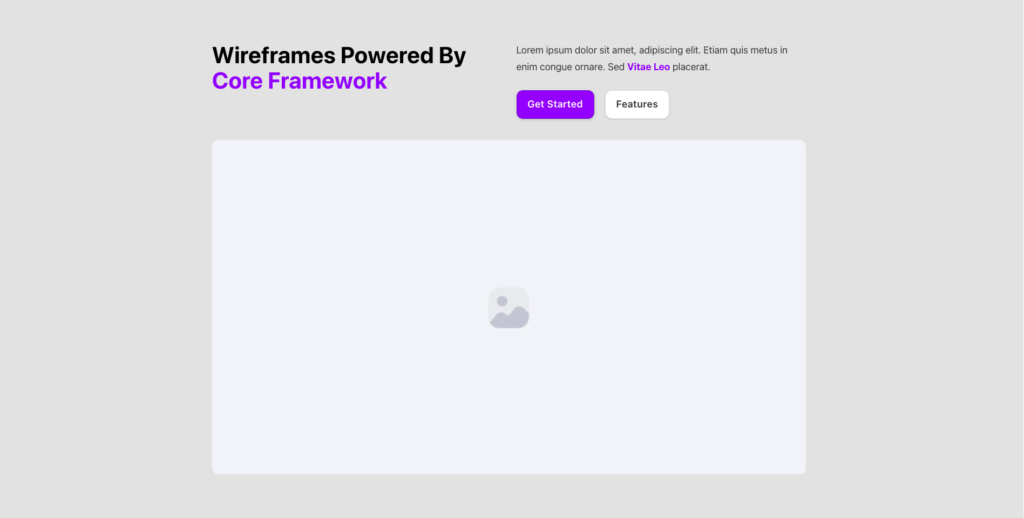Click the purple Get Started button
This screenshot has height=518, width=1024.
point(555,104)
